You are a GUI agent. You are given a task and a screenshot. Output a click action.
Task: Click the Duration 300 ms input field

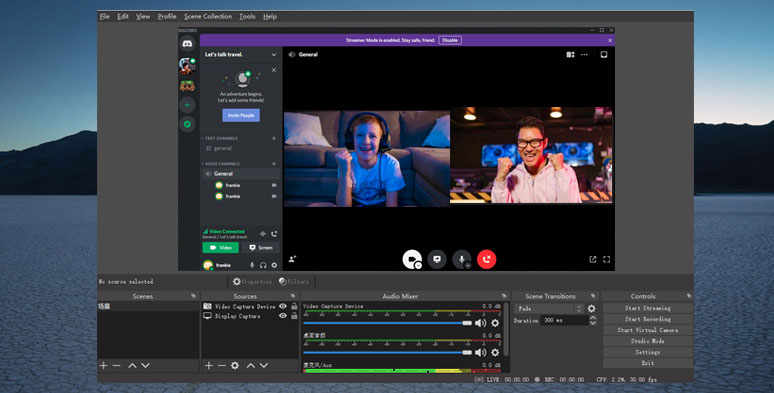coord(565,320)
